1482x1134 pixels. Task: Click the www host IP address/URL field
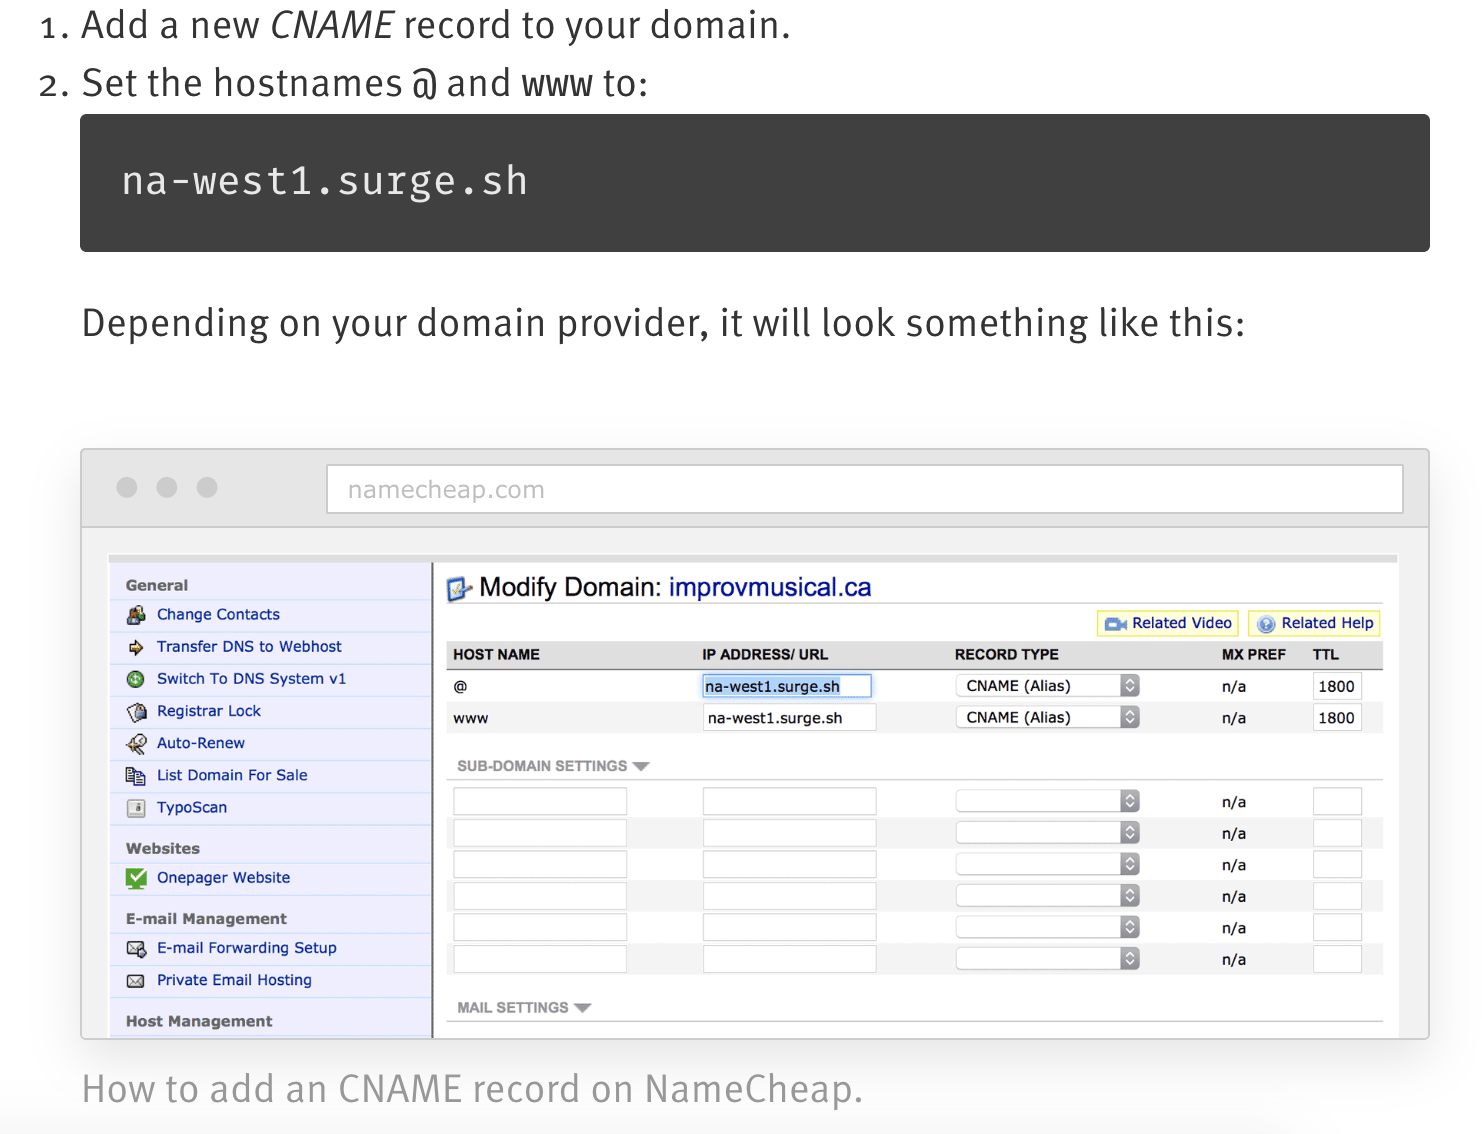point(789,718)
